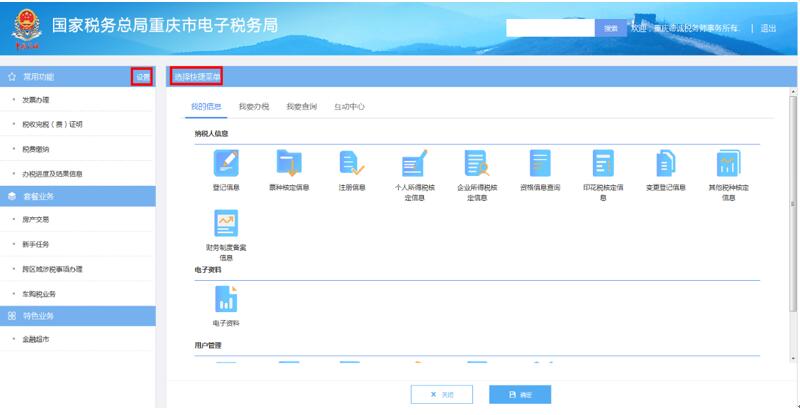The image size is (800, 415).
Task: Open the 电子资料 icon
Action: (226, 299)
